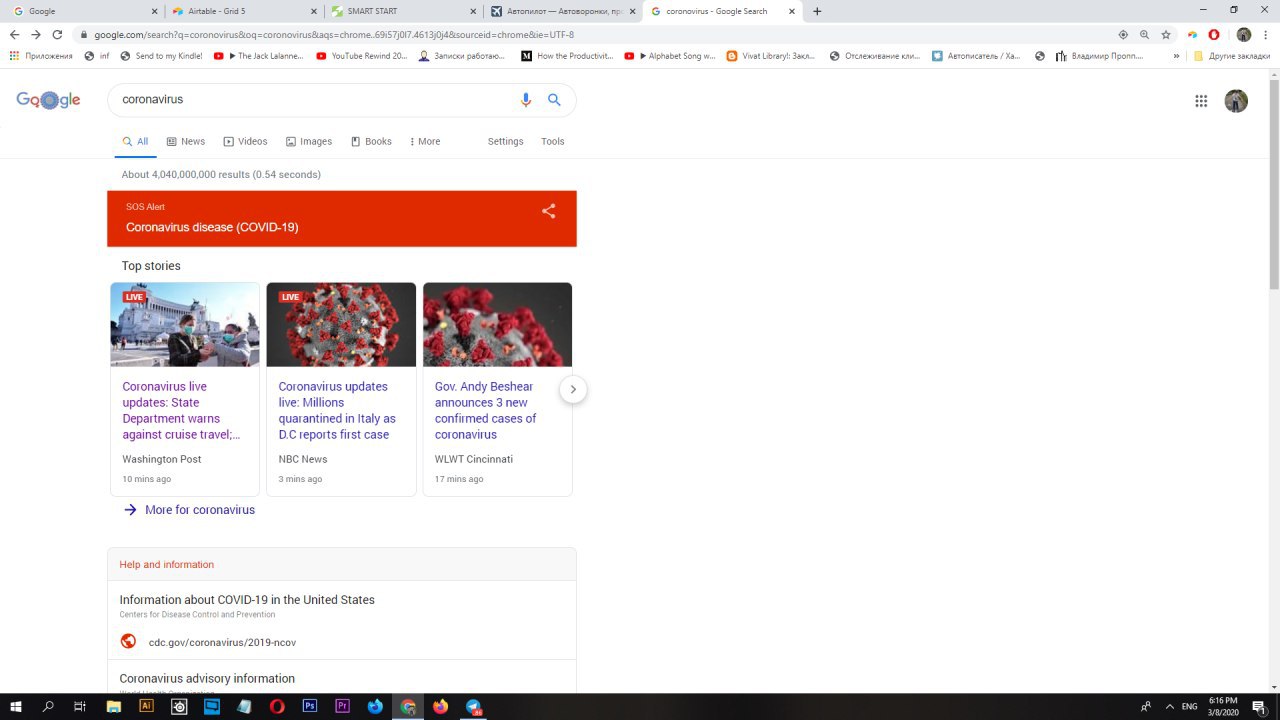The height and width of the screenshot is (720, 1280).
Task: Switch to Airtable - Grid 5 tab
Action: (x=244, y=11)
